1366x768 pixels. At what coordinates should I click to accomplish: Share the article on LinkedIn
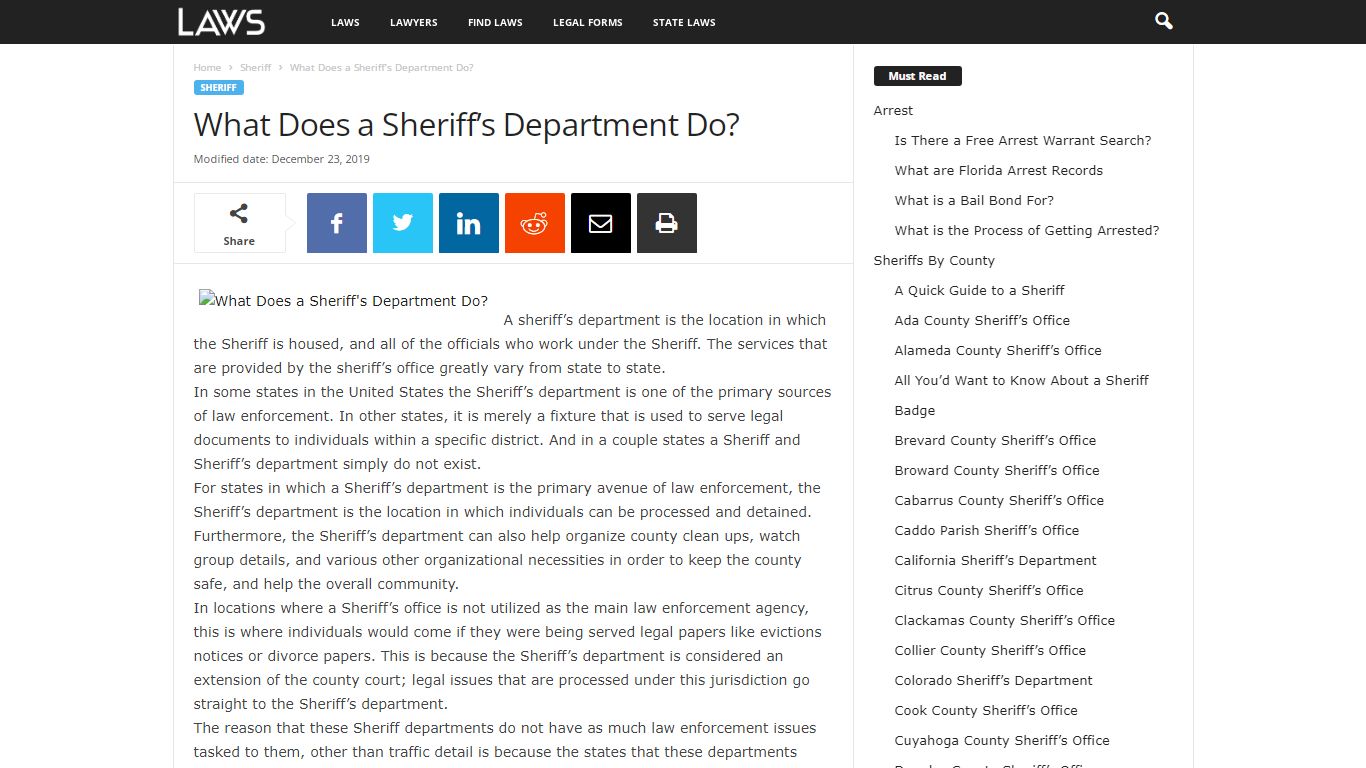coord(469,223)
